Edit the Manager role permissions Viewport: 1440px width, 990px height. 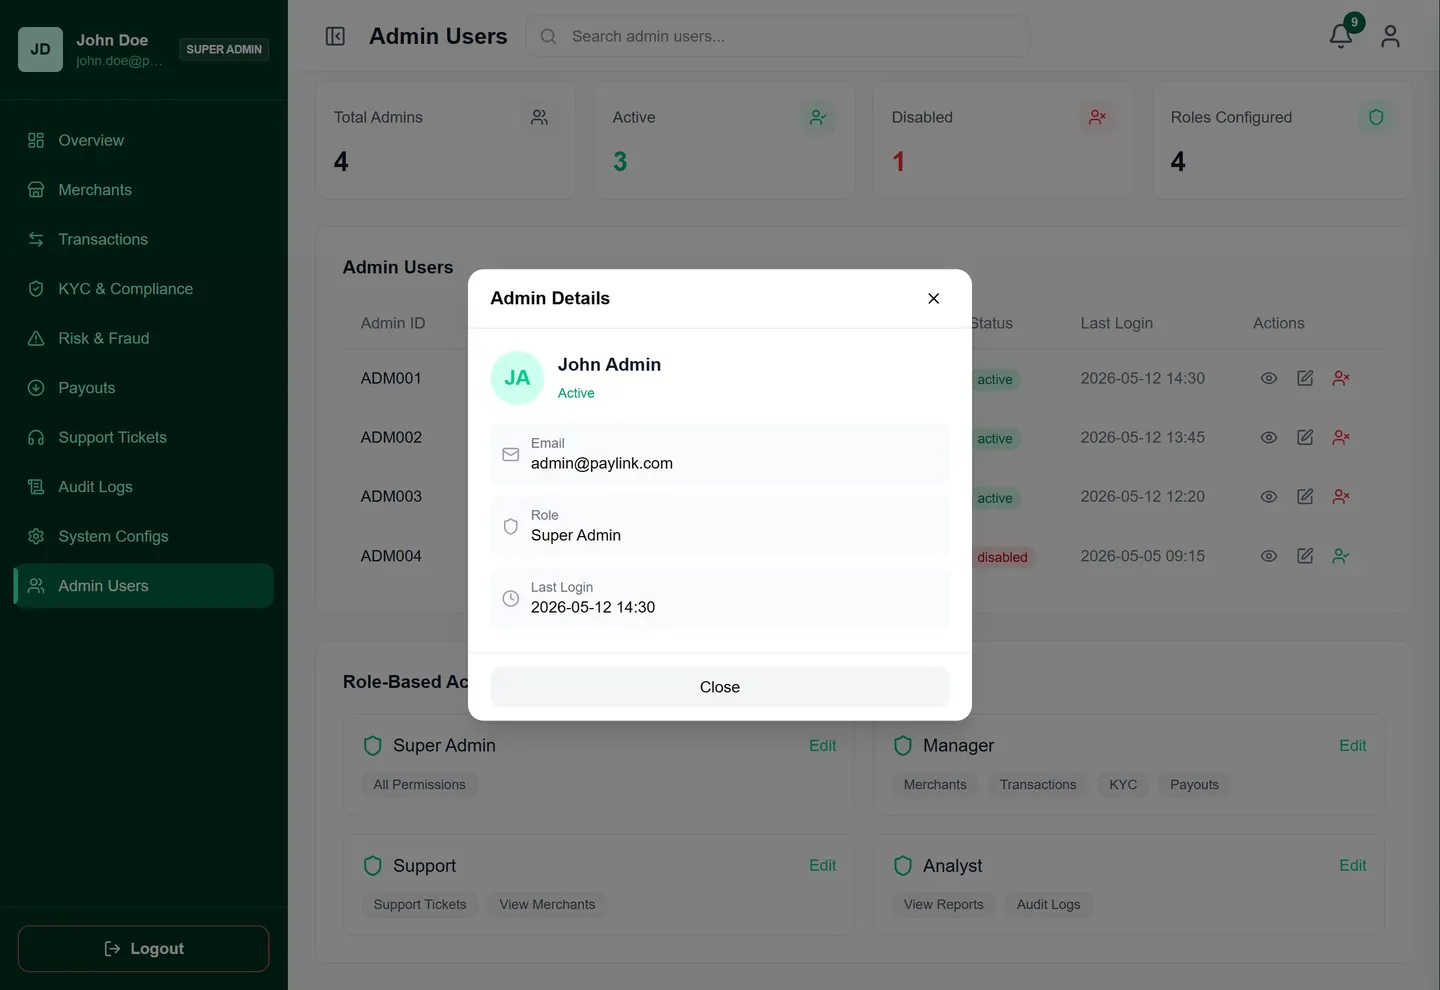(1352, 746)
